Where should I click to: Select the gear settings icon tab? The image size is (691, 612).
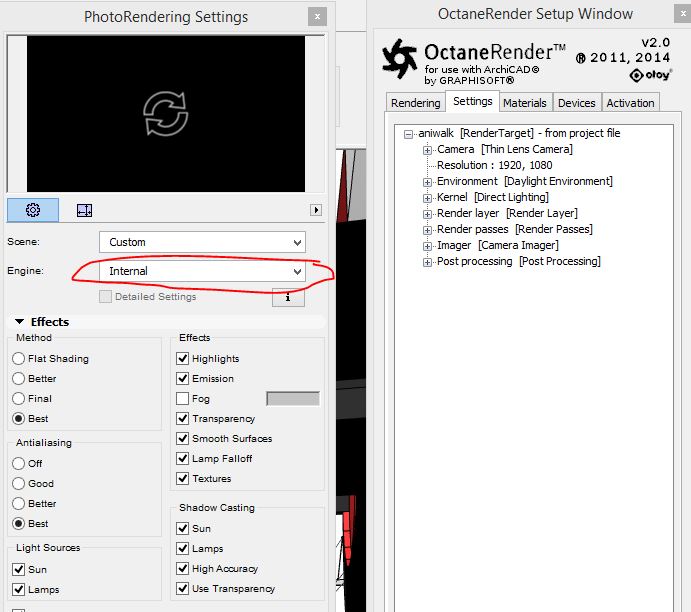coord(33,210)
